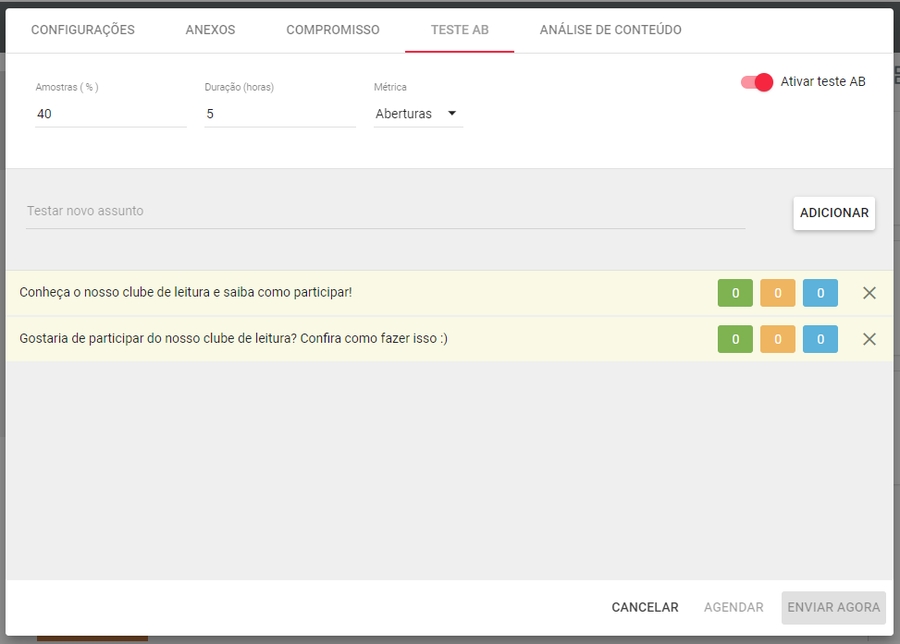This screenshot has height=644, width=900.
Task: Open the Métrica dropdown showing Aberturas
Action: 417,114
